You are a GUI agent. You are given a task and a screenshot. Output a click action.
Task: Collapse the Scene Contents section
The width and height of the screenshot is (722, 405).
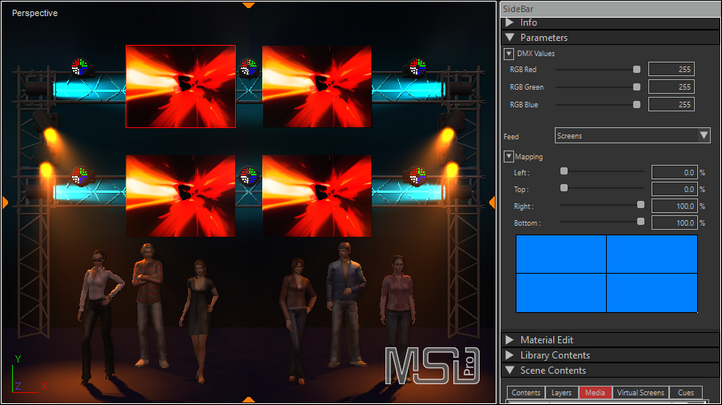click(x=509, y=370)
